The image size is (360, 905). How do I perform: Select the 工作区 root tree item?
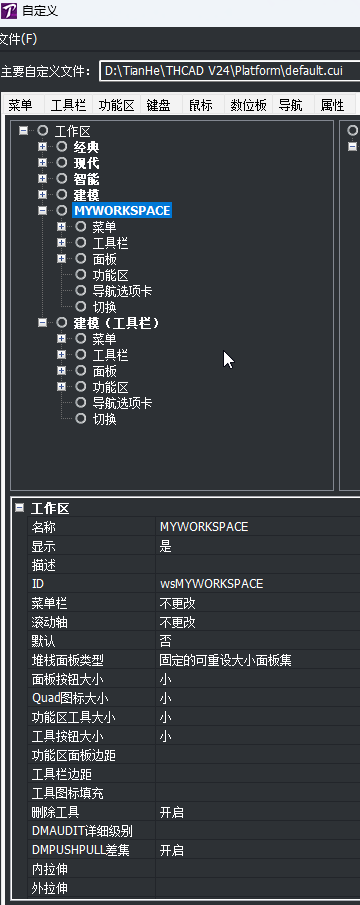(72, 132)
